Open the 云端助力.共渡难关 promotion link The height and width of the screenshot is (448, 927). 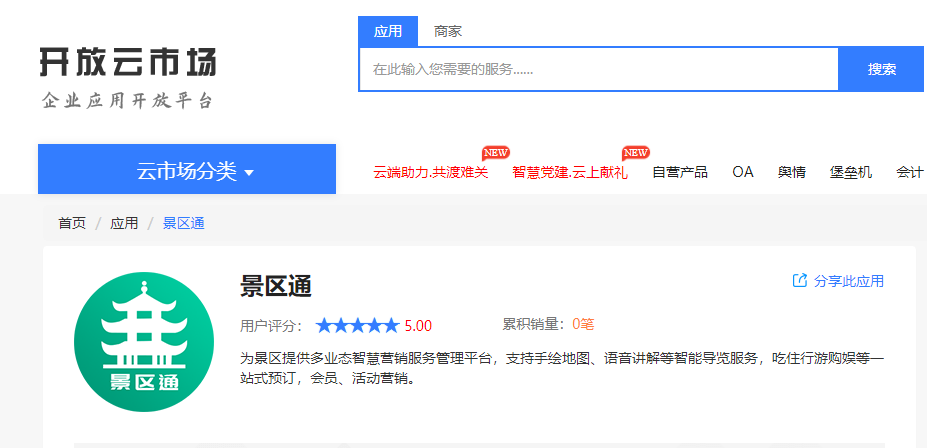point(431,172)
